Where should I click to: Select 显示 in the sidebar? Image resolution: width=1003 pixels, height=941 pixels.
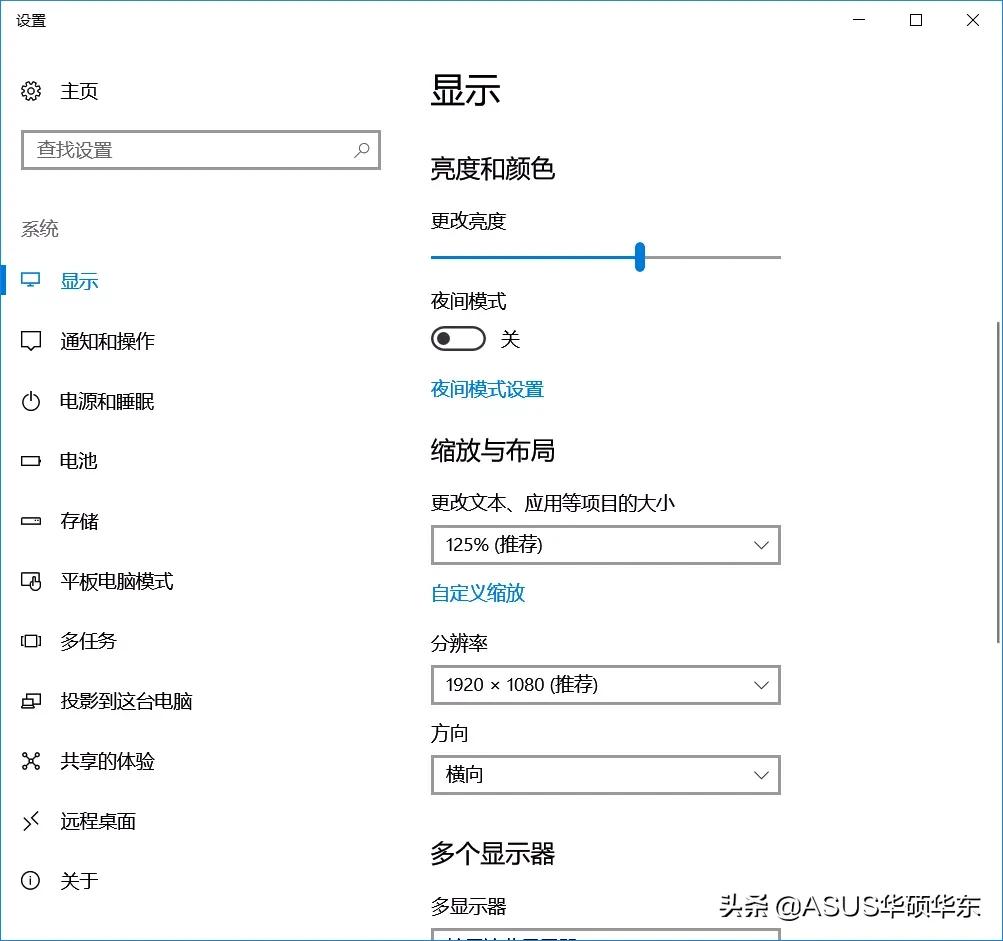pyautogui.click(x=79, y=281)
